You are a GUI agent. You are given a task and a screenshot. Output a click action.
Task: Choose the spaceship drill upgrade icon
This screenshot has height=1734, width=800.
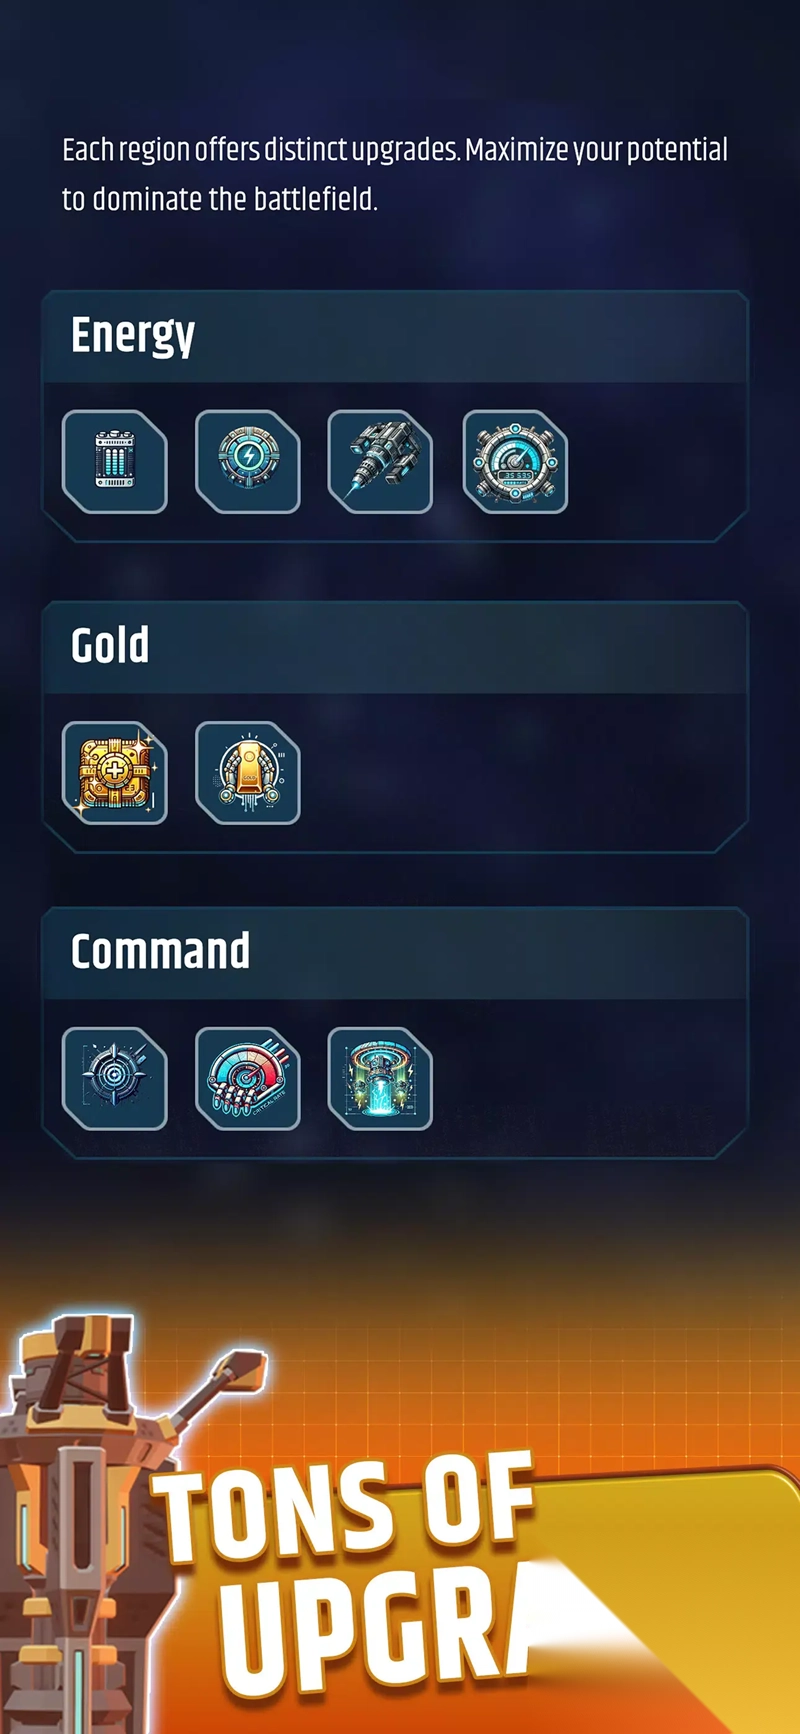point(381,462)
